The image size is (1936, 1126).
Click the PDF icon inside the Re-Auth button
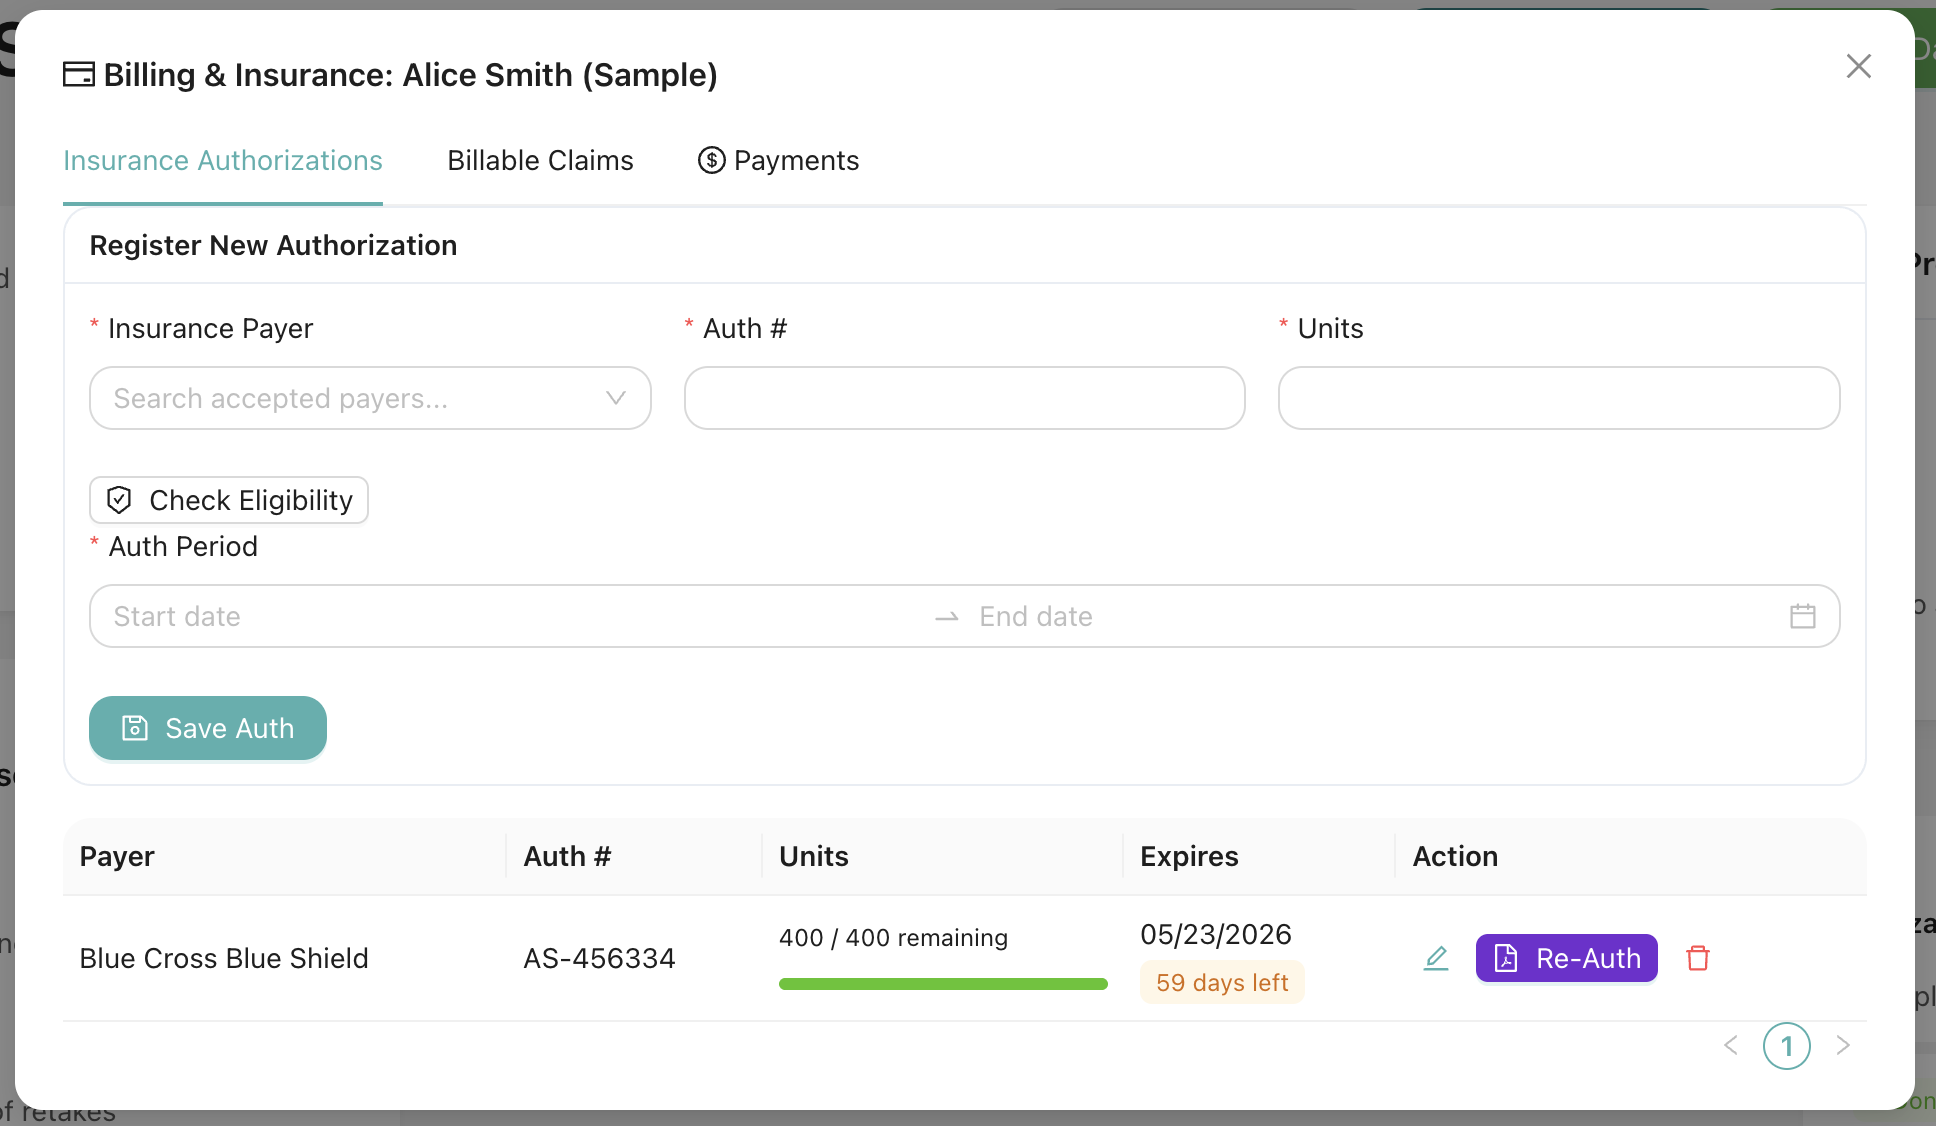pos(1505,958)
